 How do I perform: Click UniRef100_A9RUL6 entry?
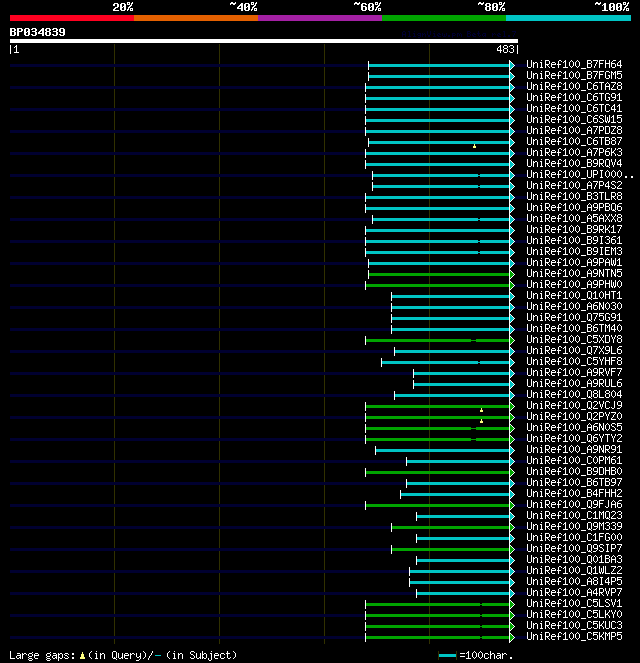pos(574,384)
